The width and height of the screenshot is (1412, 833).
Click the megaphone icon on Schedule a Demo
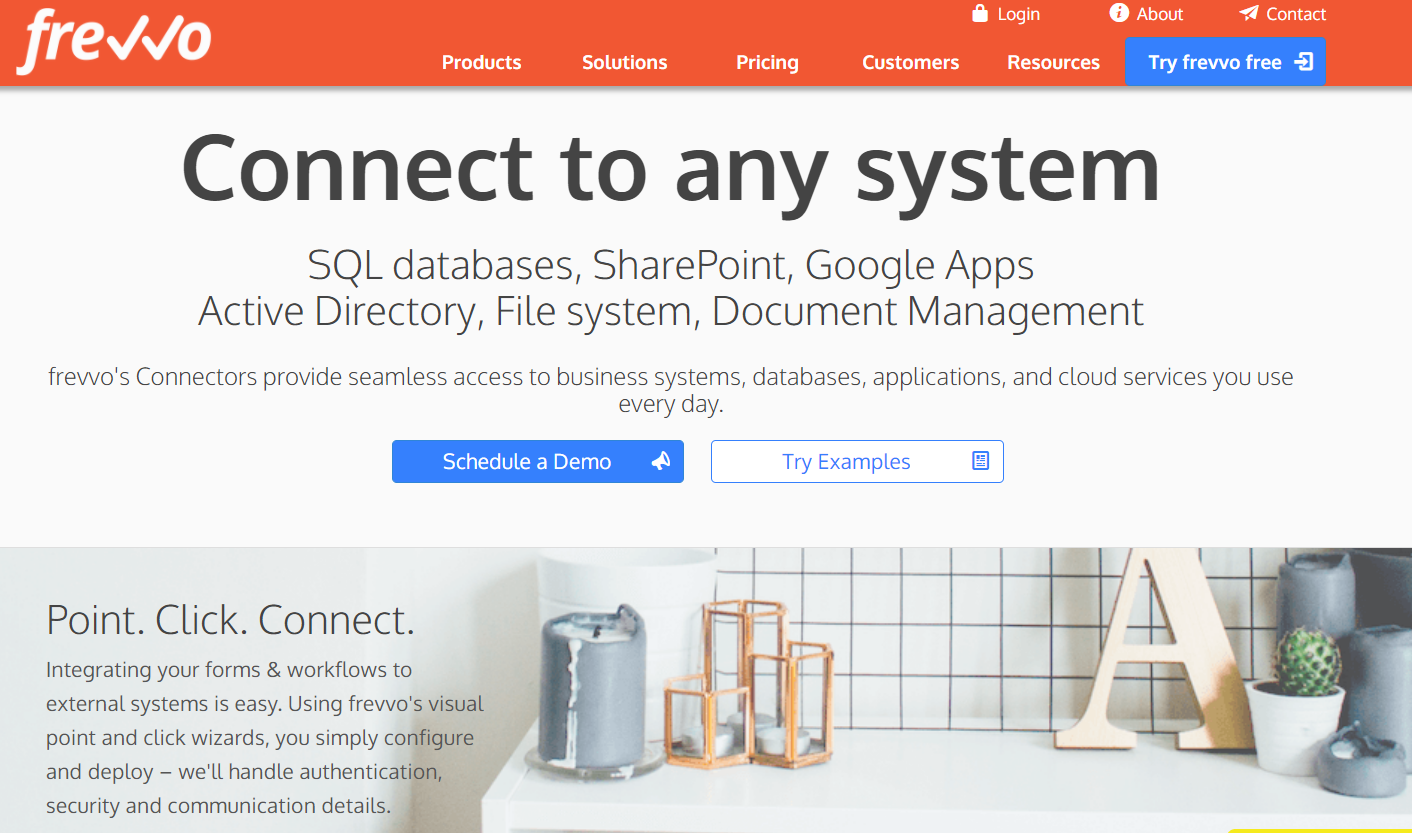[x=661, y=461]
